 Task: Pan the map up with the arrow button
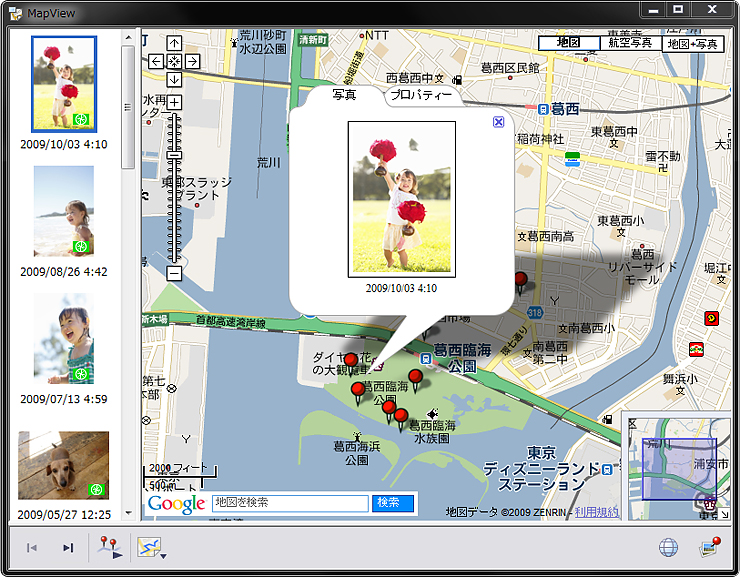pyautogui.click(x=174, y=43)
